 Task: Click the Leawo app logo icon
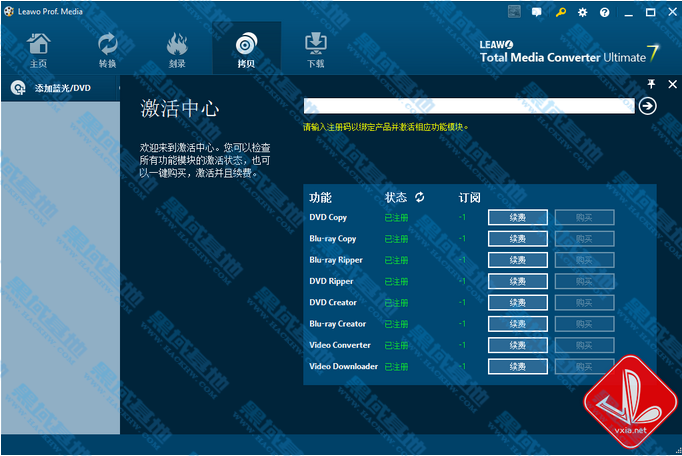coord(9,11)
